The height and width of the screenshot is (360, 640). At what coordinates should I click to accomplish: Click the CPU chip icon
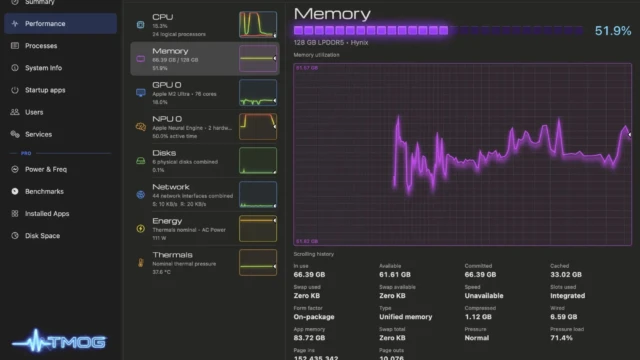coord(140,25)
